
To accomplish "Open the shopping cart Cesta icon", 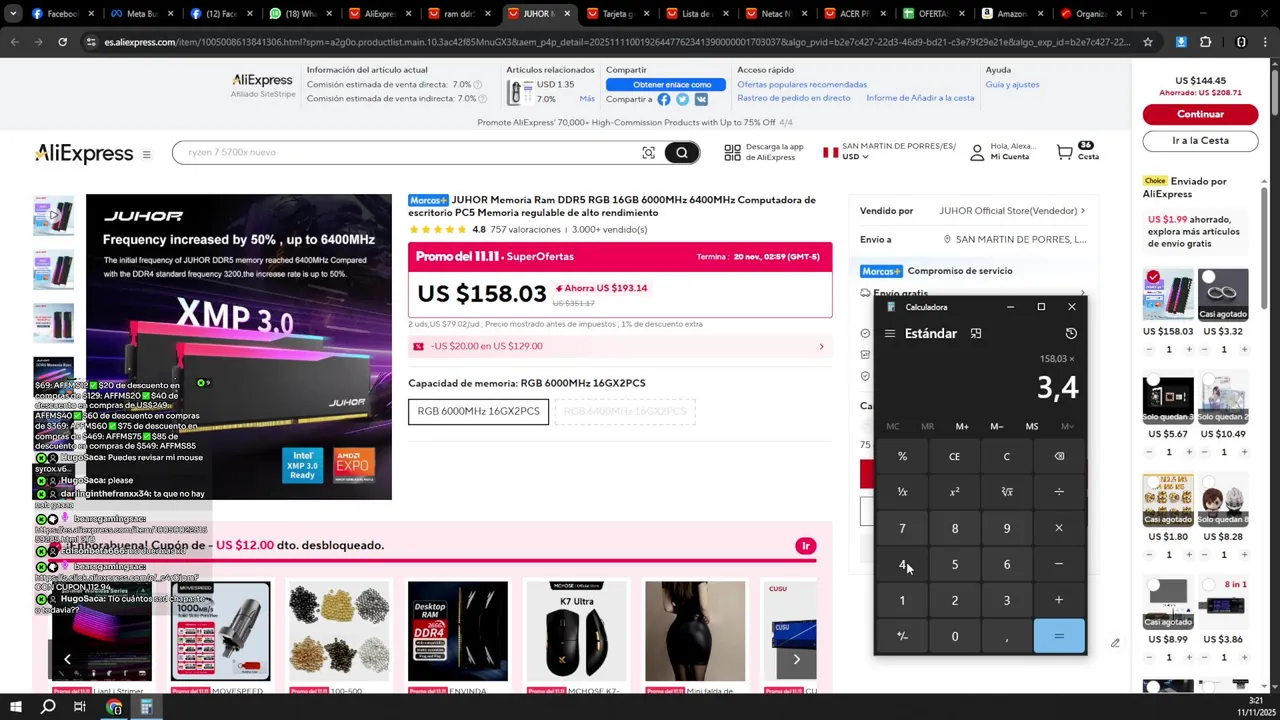I will coord(1065,152).
